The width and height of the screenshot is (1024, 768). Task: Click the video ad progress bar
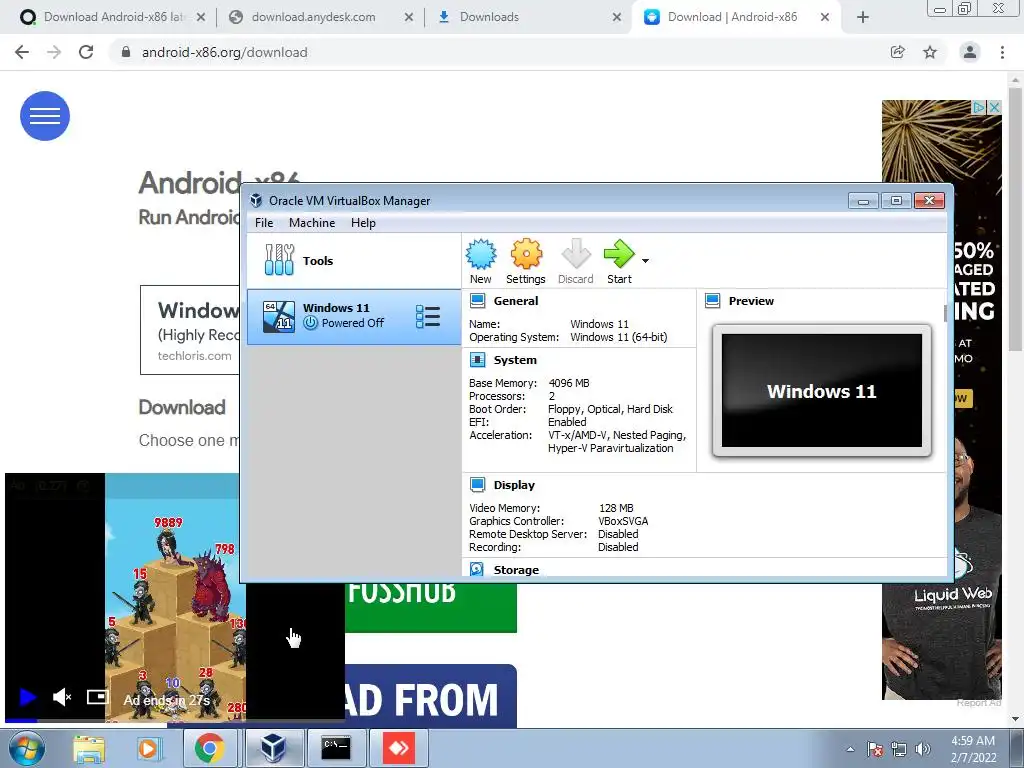pos(175,720)
